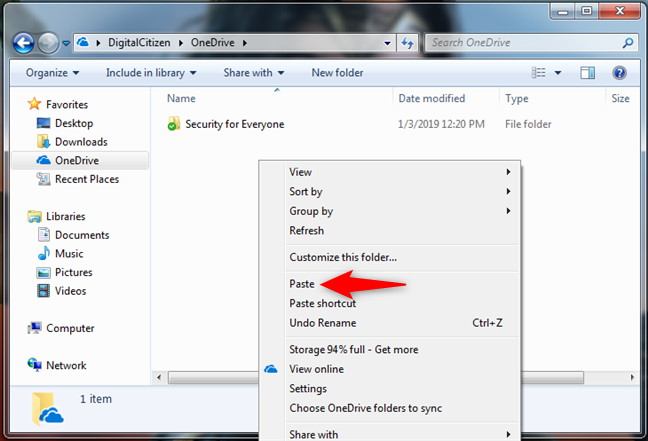The width and height of the screenshot is (648, 441).
Task: Click the Computer icon in sidebar
Action: click(34, 328)
